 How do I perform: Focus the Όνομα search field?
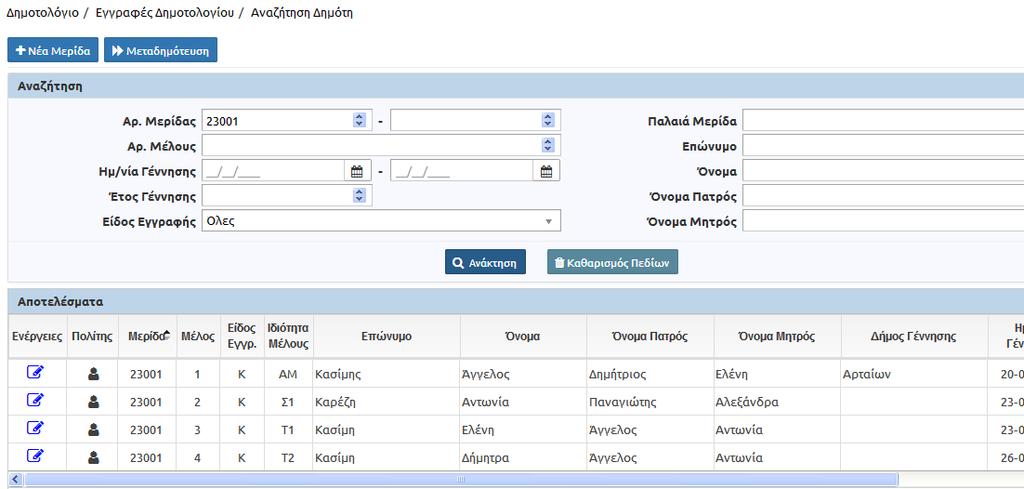pos(883,171)
